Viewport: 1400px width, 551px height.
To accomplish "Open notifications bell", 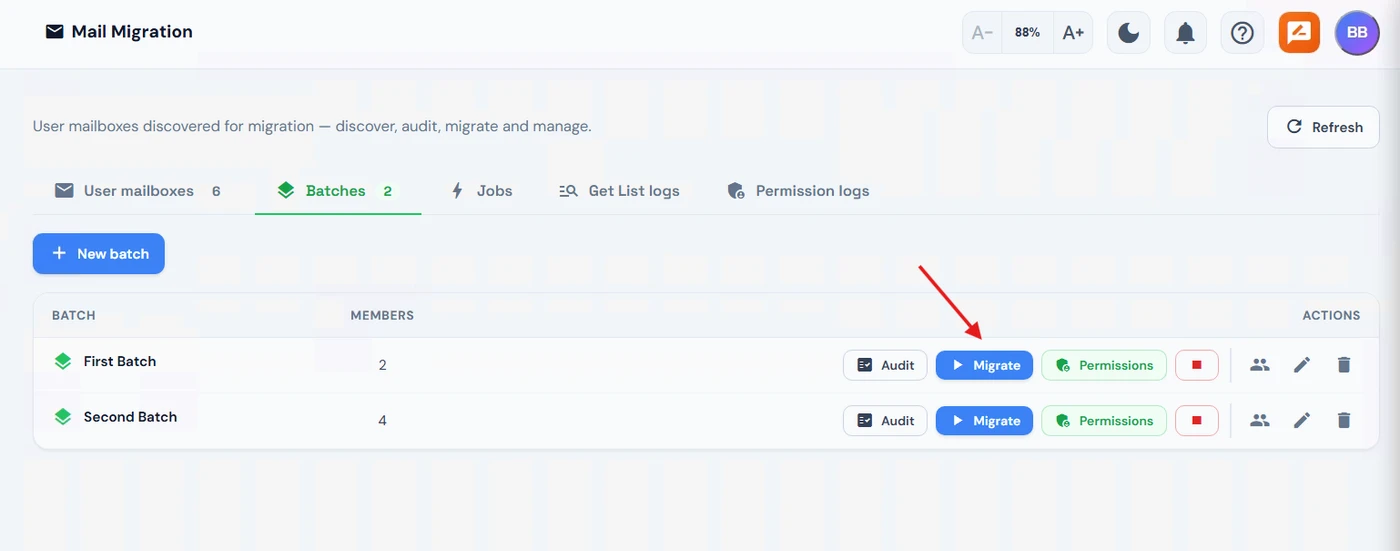I will (x=1185, y=33).
